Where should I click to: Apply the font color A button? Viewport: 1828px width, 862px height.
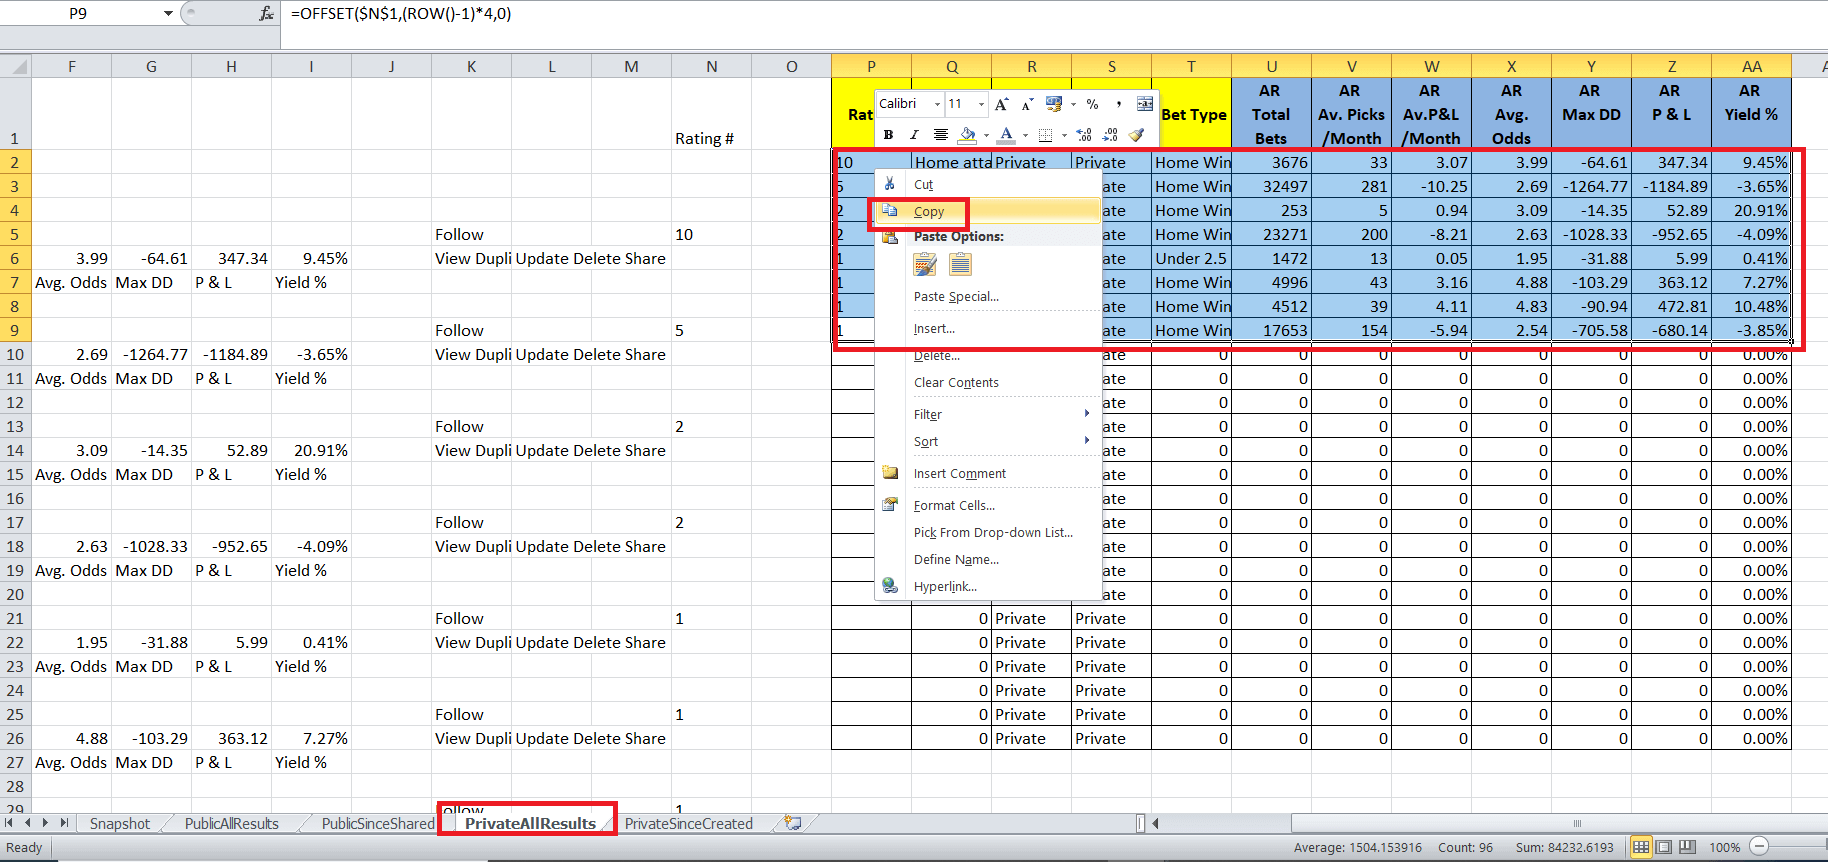pyautogui.click(x=1007, y=134)
